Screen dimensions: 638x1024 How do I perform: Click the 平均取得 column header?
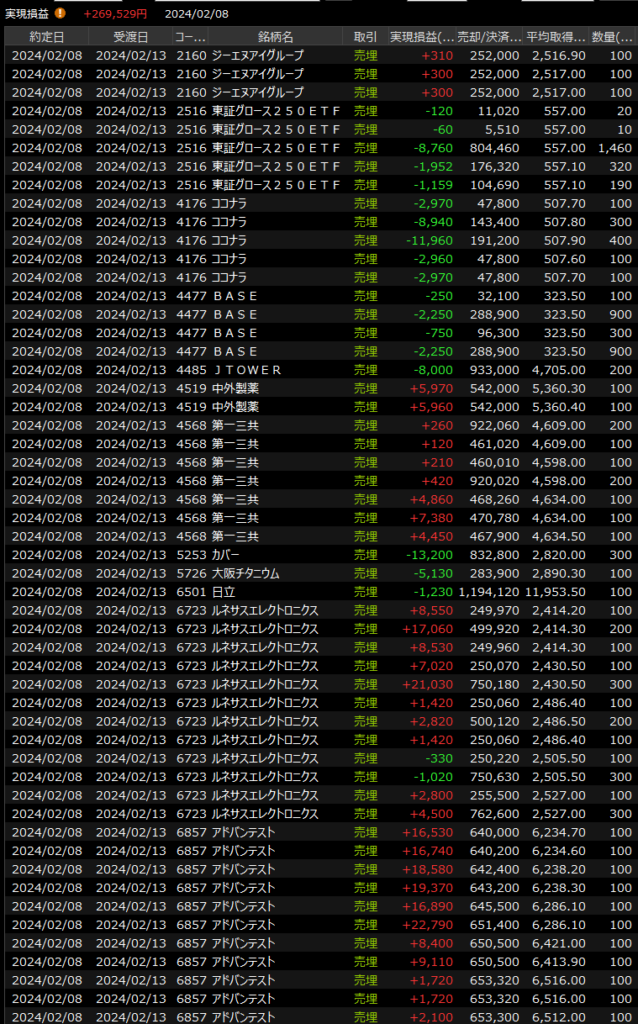[x=557, y=37]
